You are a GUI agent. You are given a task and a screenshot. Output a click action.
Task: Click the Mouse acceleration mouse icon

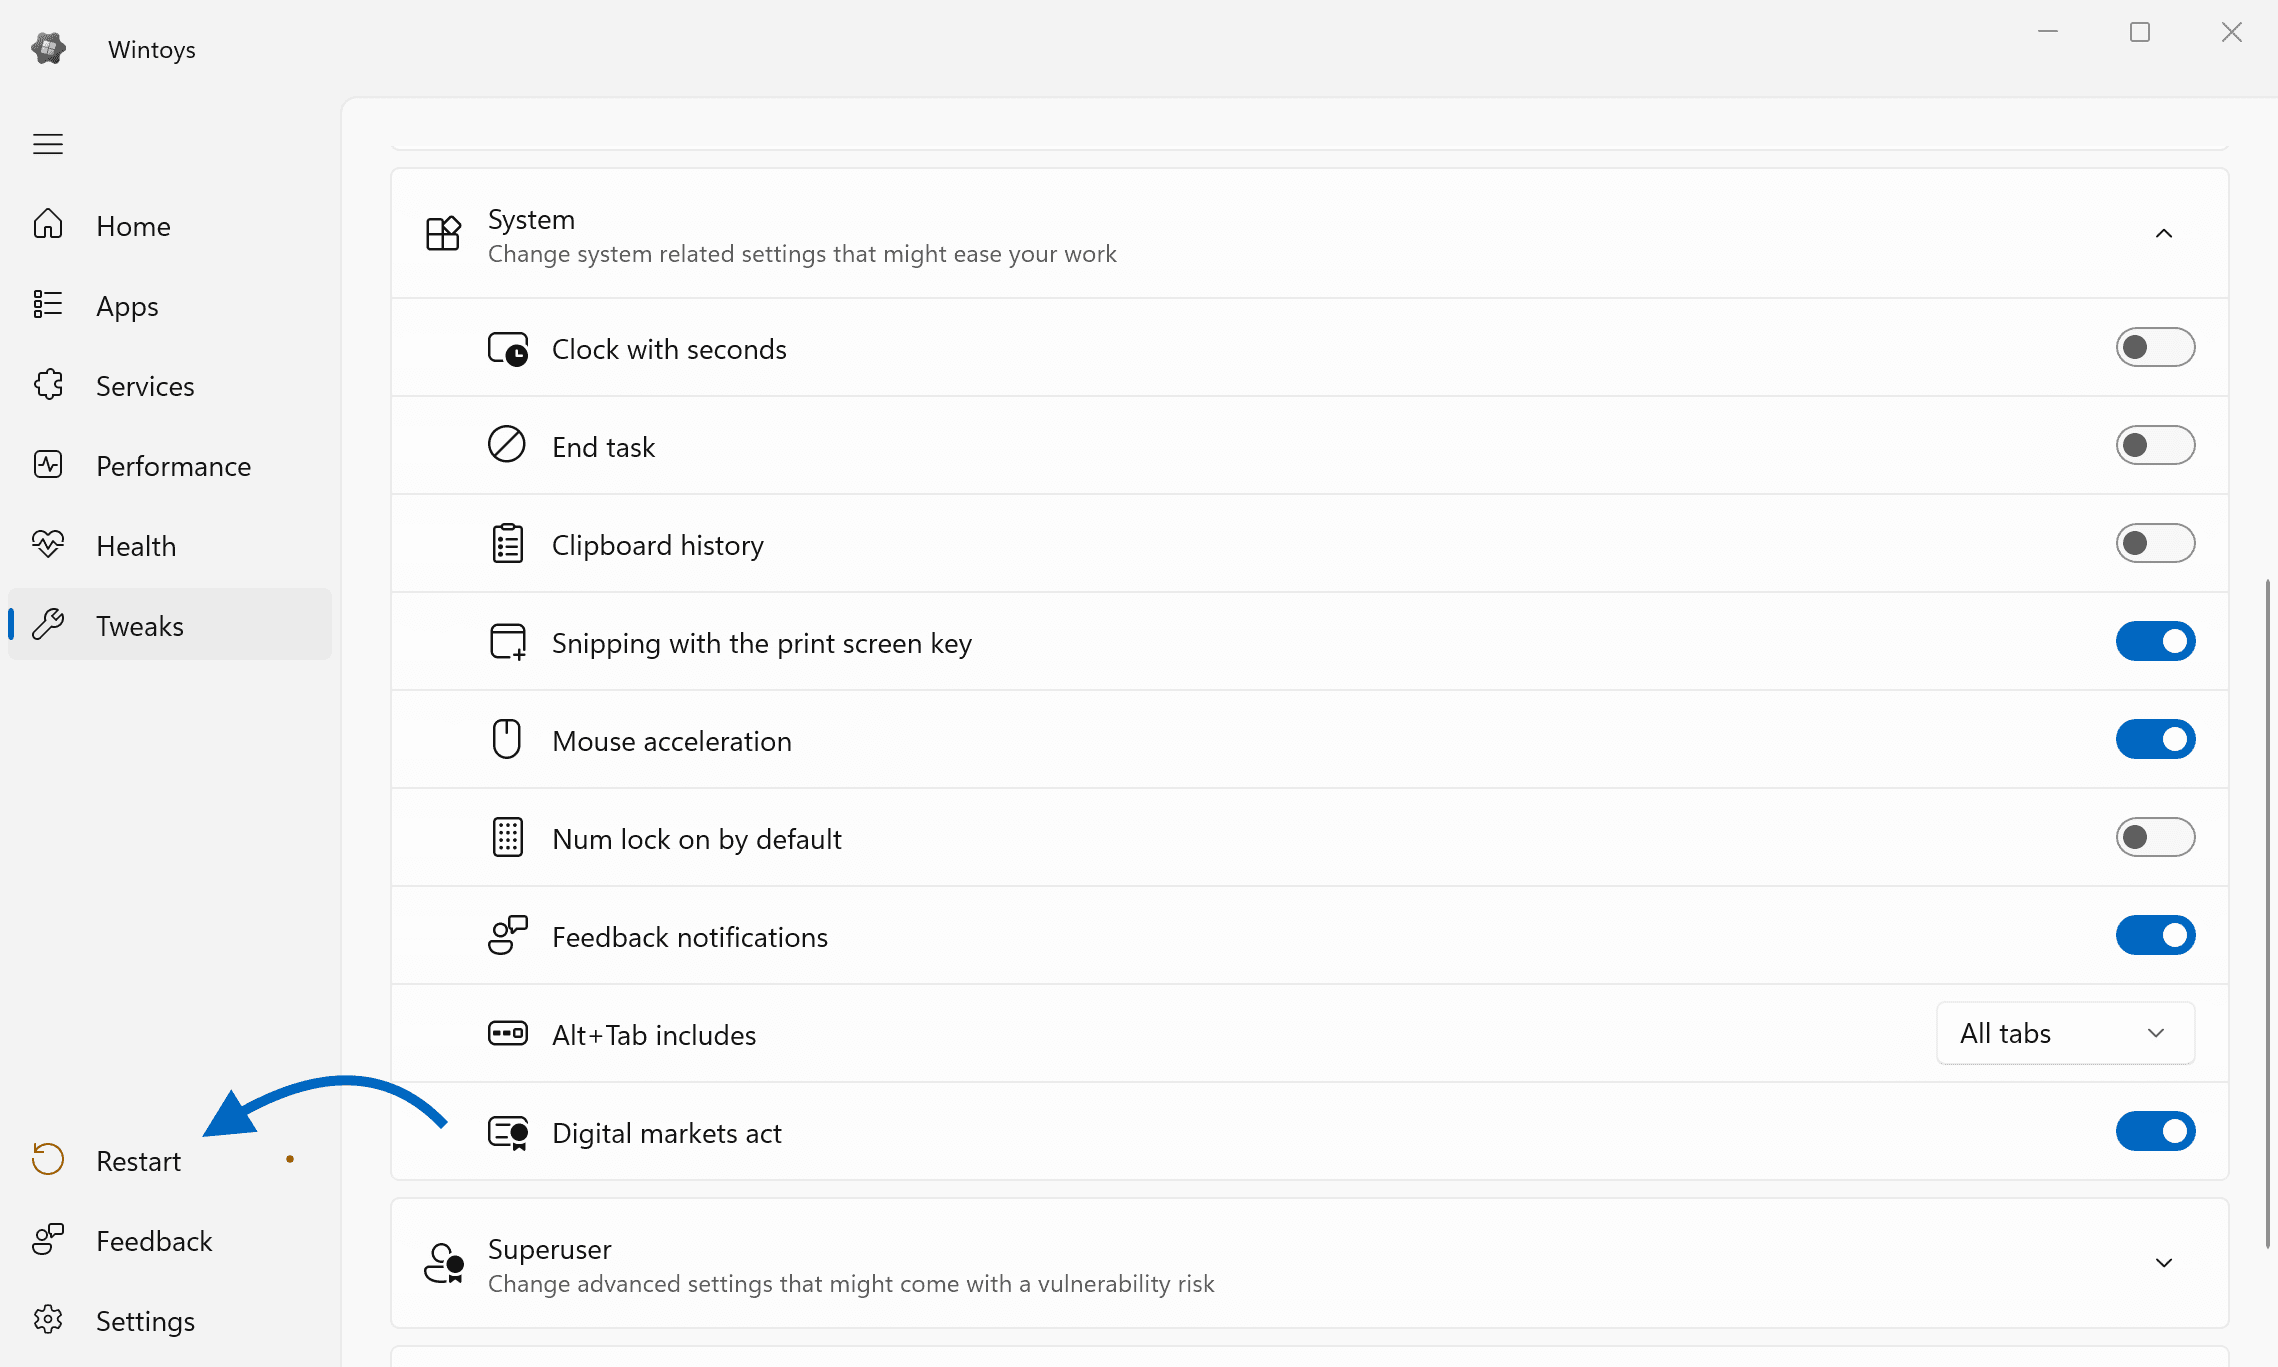pos(507,739)
